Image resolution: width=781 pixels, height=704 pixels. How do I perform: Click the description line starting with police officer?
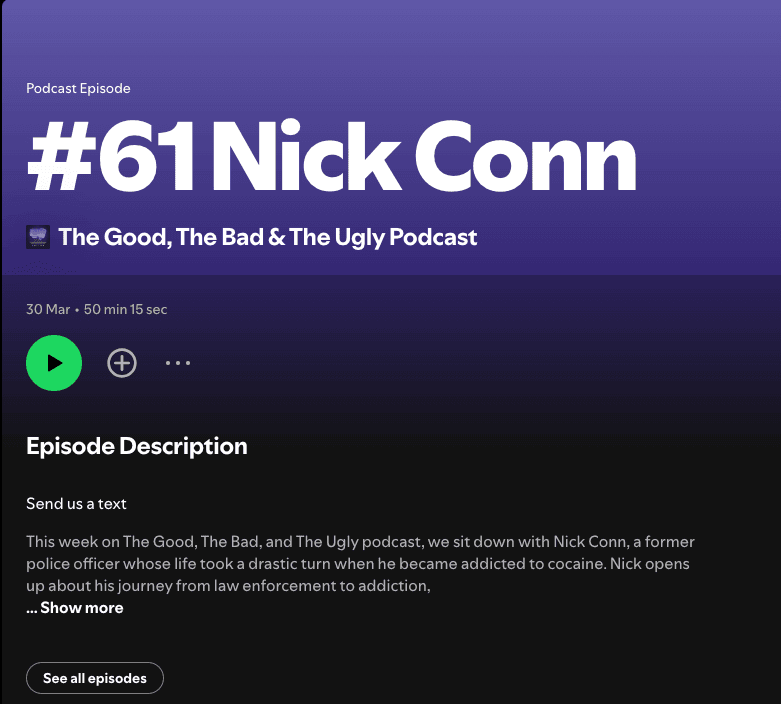tap(358, 563)
